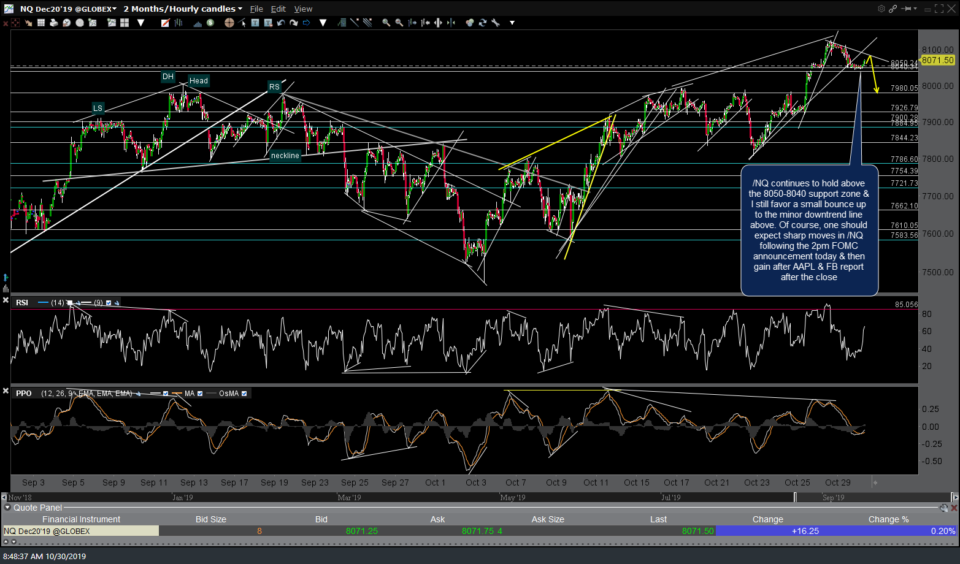
Task: Toggle the RSI (14) line checkbox
Action: 70,303
